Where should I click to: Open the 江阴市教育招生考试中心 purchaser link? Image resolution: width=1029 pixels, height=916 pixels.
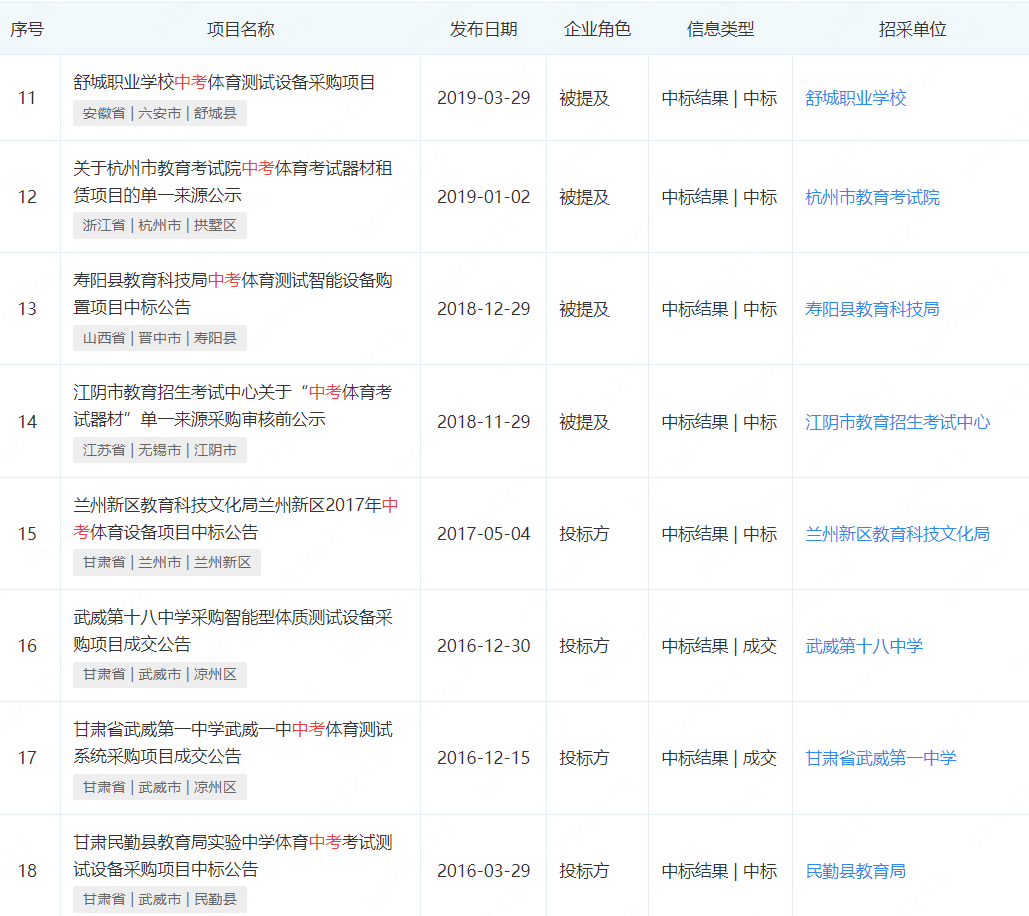coord(897,422)
